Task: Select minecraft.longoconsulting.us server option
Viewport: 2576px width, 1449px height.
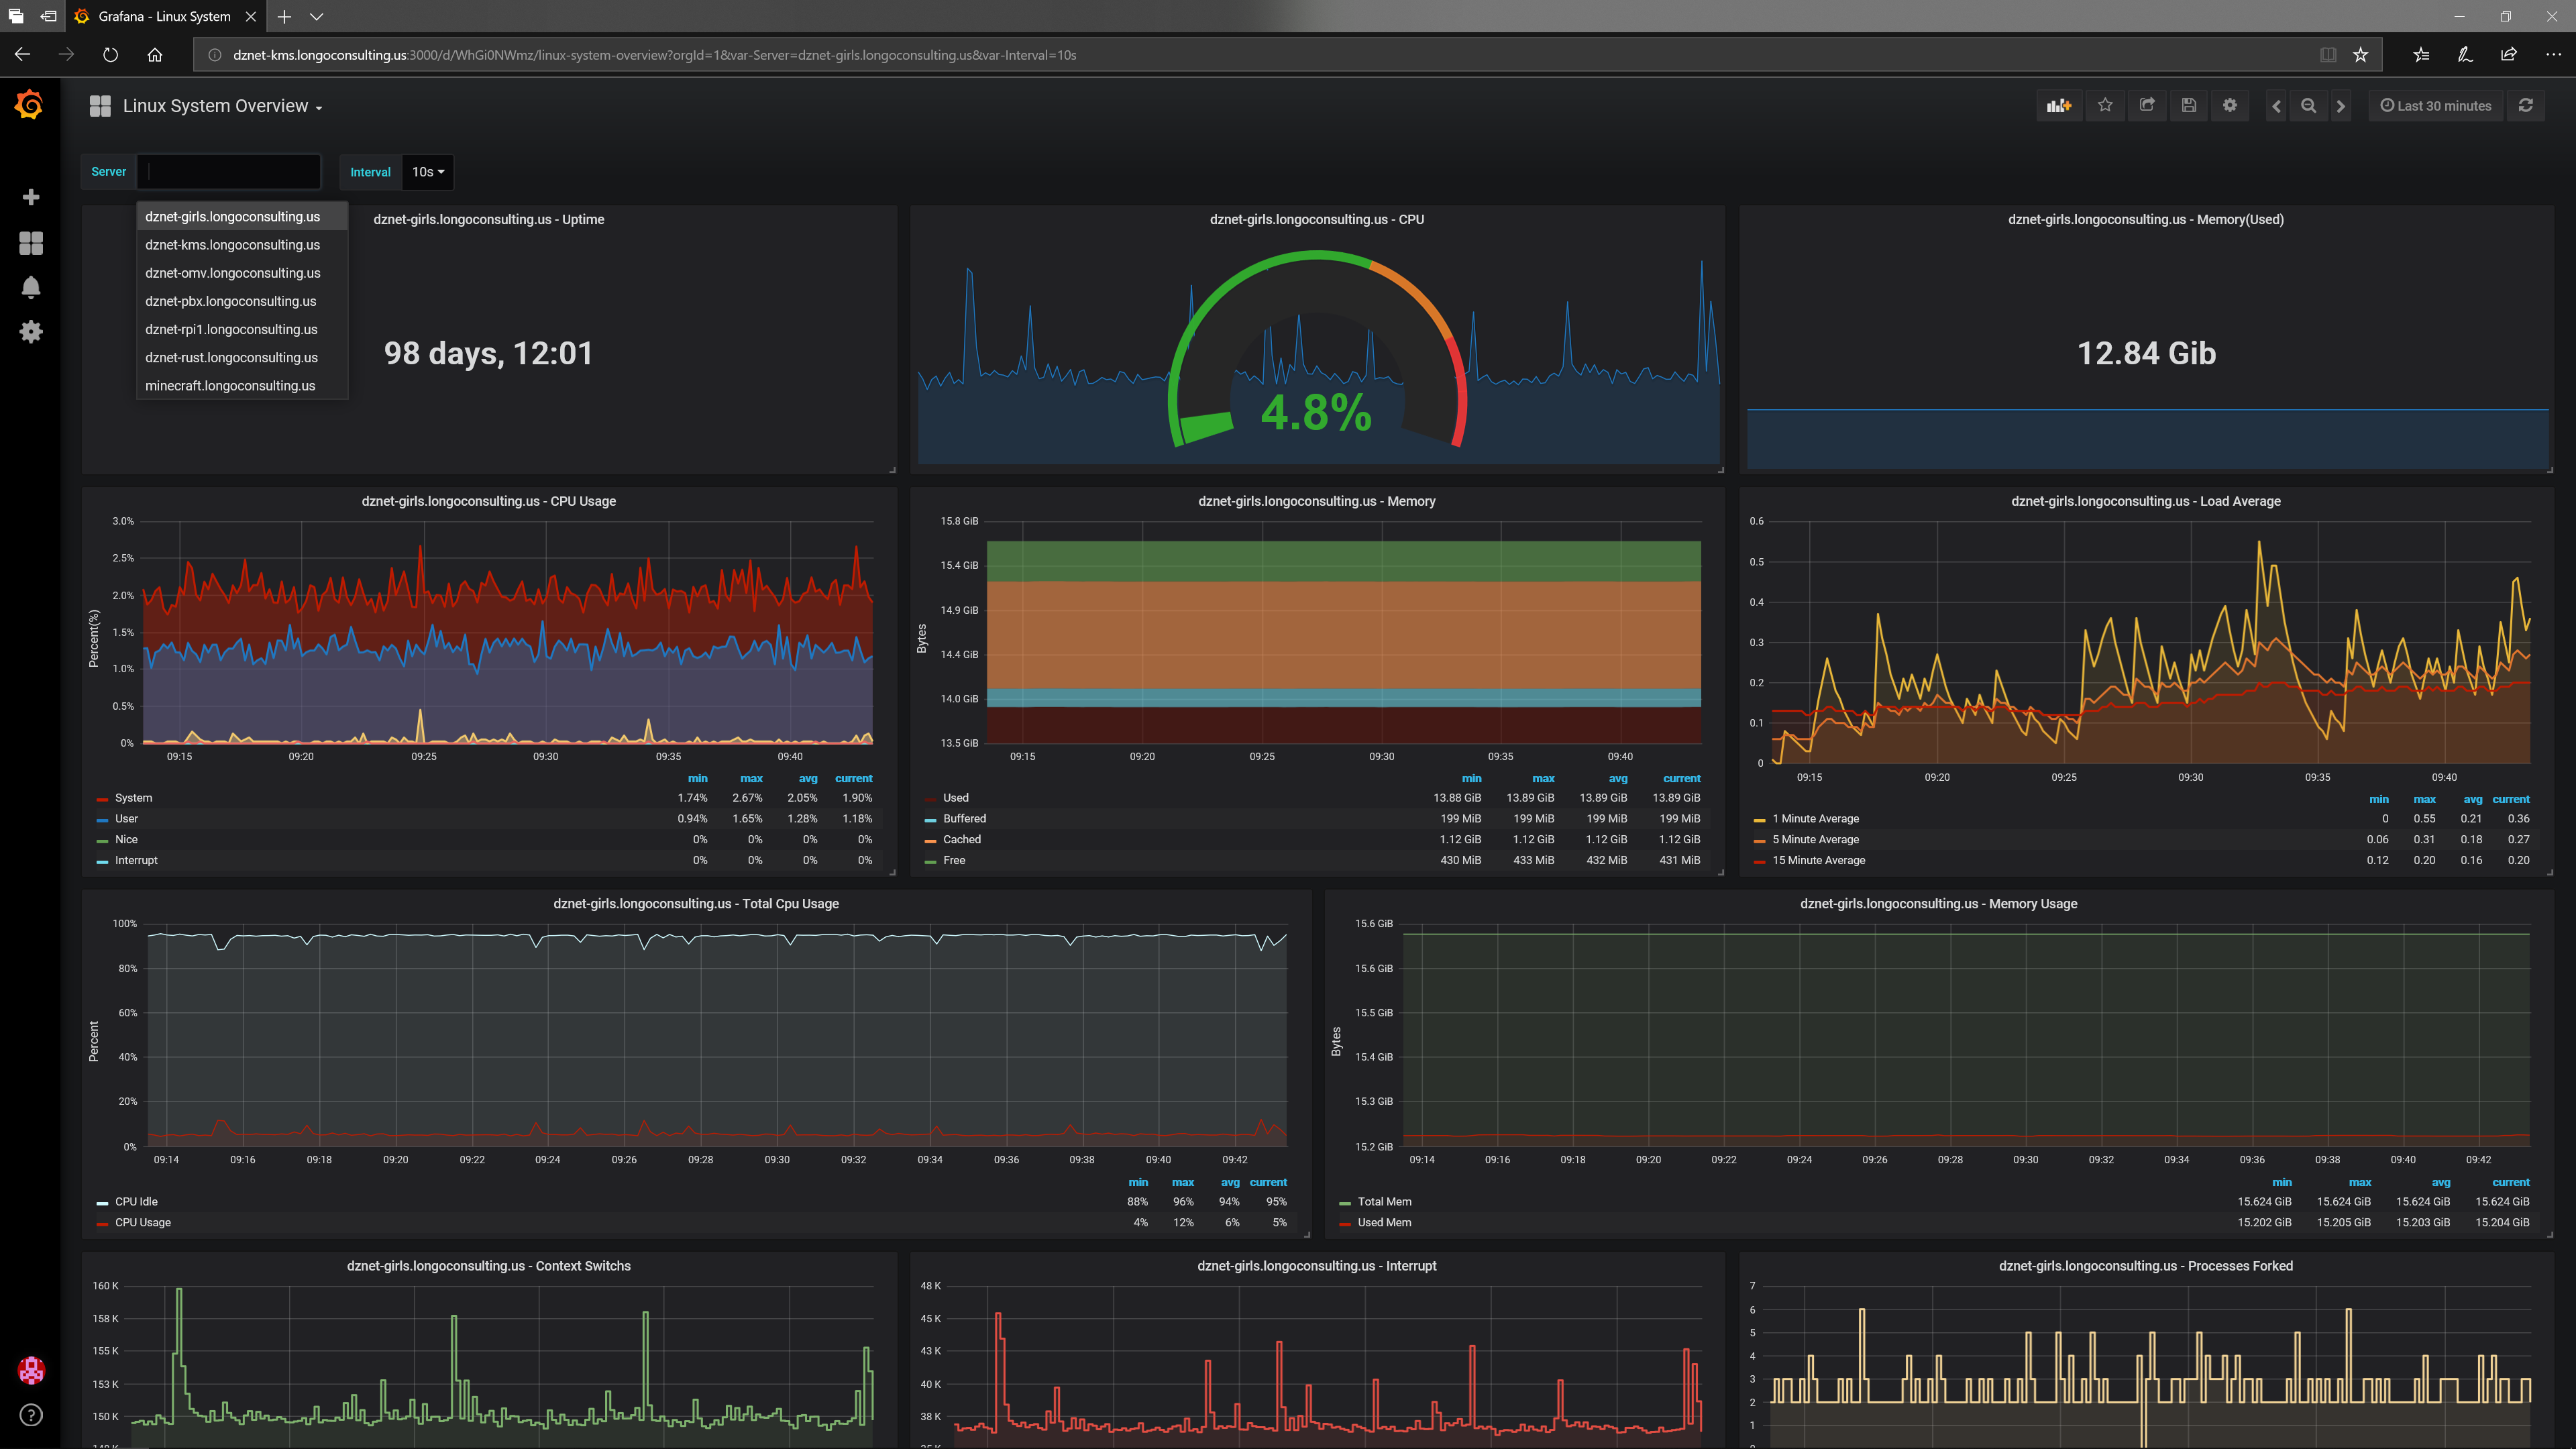Action: pos(242,386)
